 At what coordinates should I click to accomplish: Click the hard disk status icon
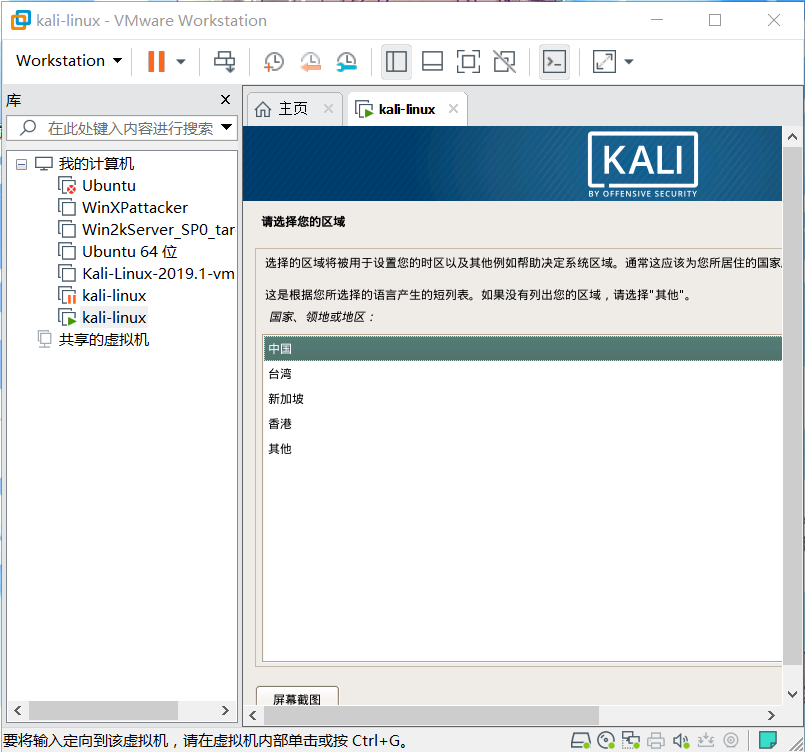point(581,740)
